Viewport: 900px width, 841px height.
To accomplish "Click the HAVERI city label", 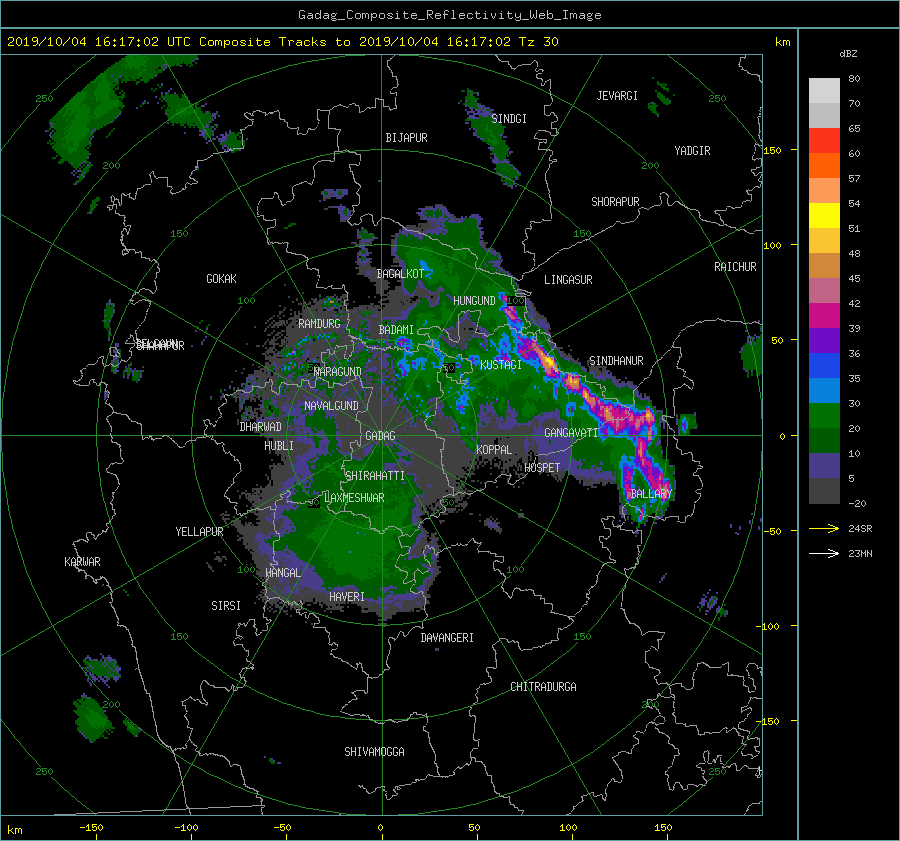I will [347, 597].
